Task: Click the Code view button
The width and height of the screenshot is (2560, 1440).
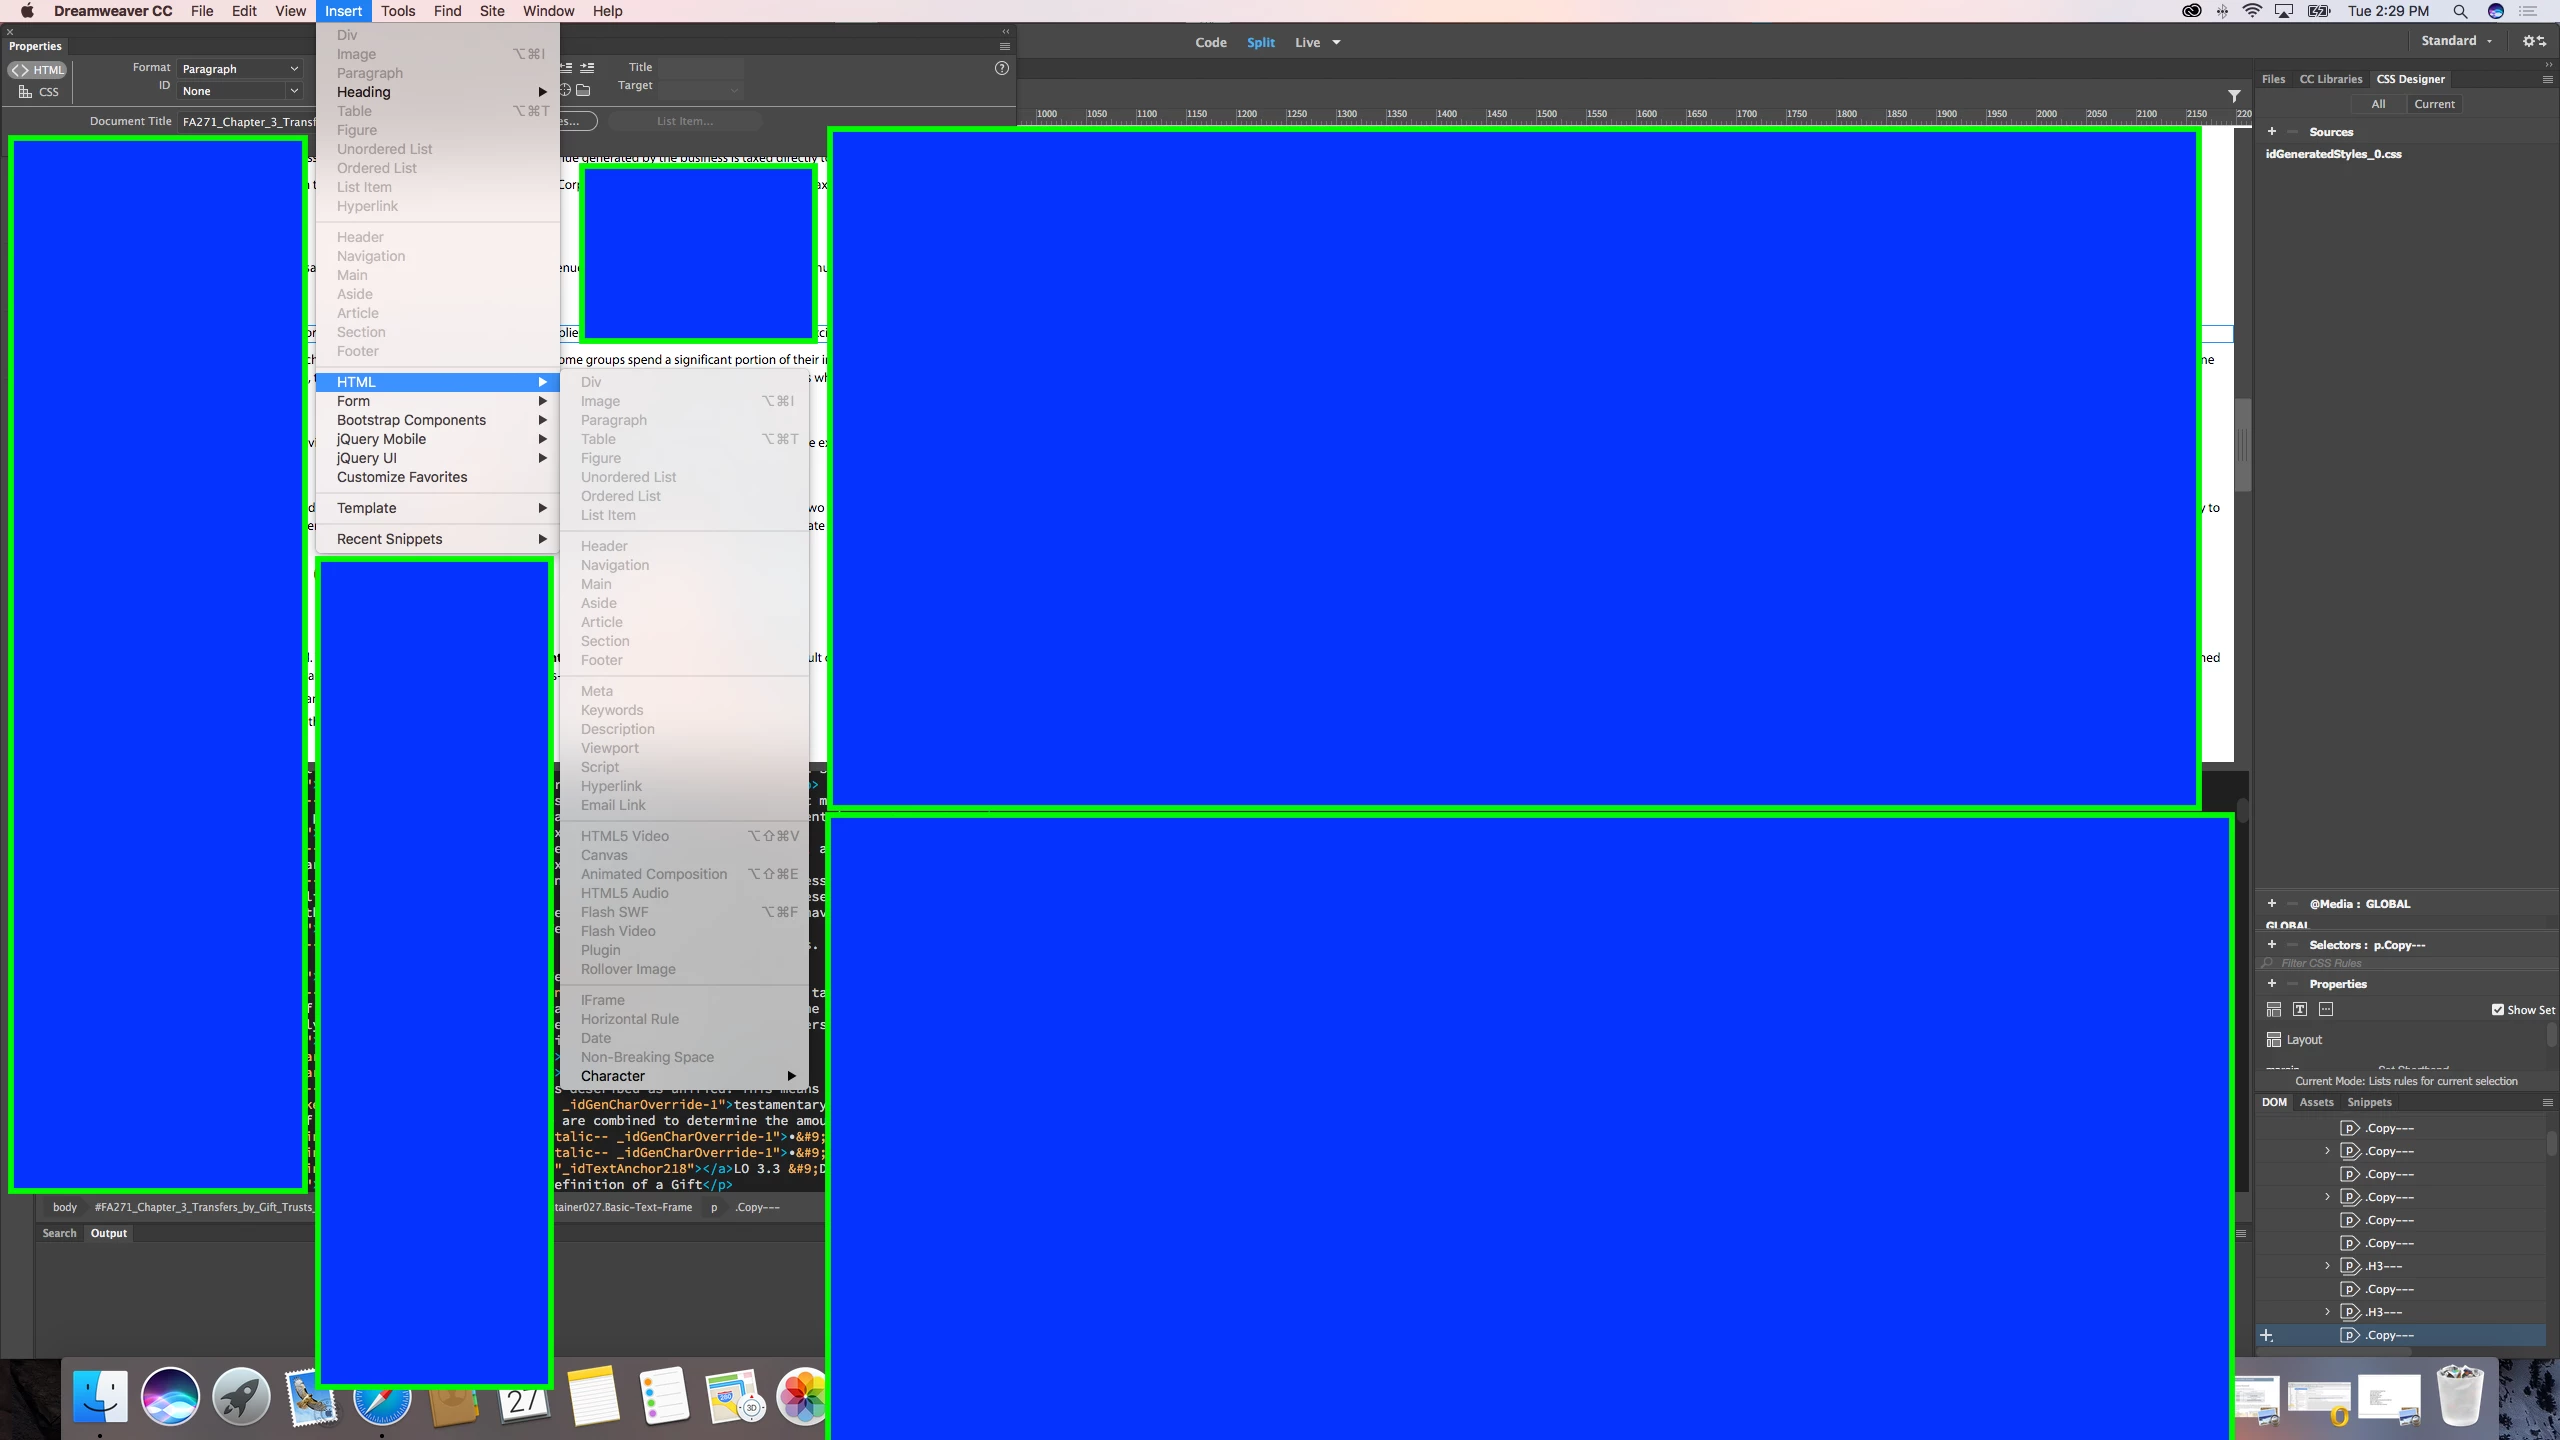Action: coord(1210,42)
